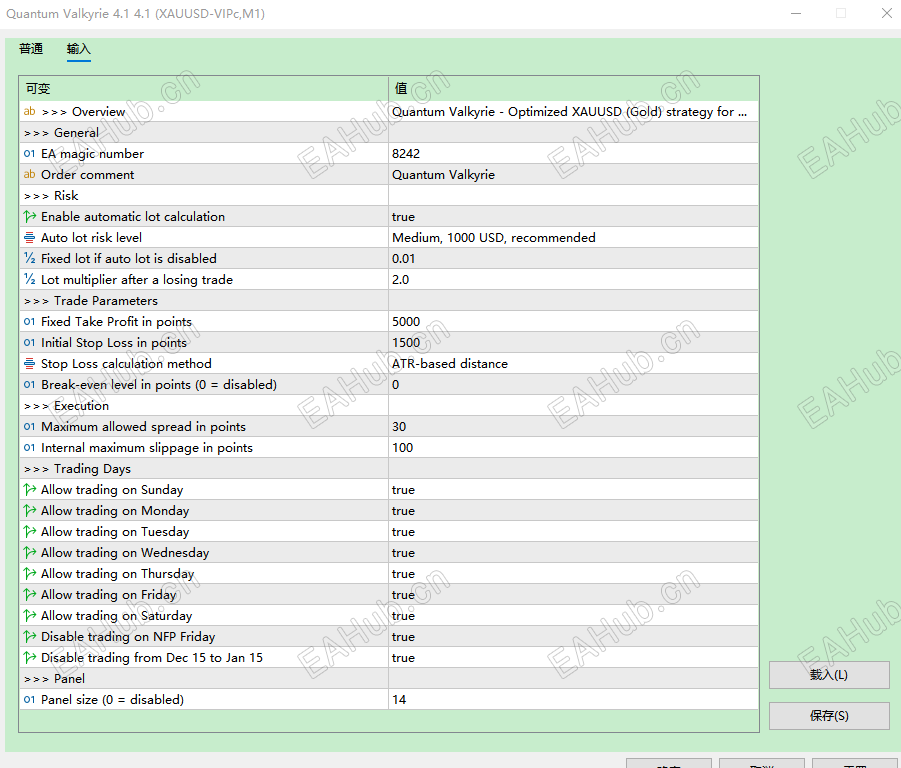Click the bool icon of Allow trading on Tuesday
The width and height of the screenshot is (901, 768).
[29, 531]
